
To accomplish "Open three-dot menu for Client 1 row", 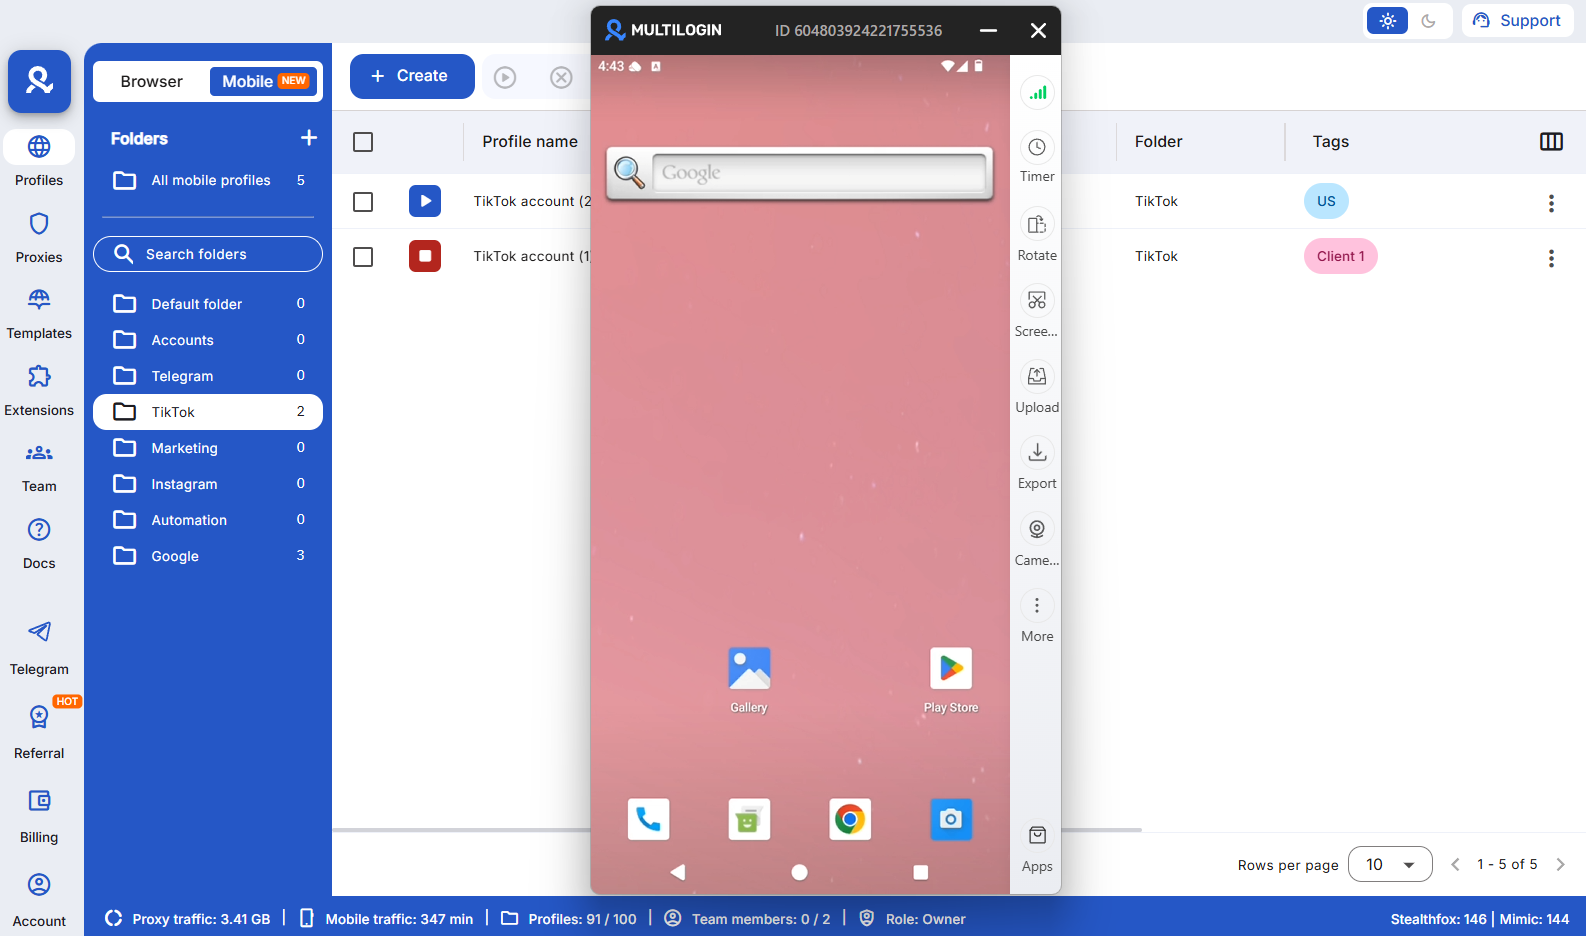I will point(1551,258).
